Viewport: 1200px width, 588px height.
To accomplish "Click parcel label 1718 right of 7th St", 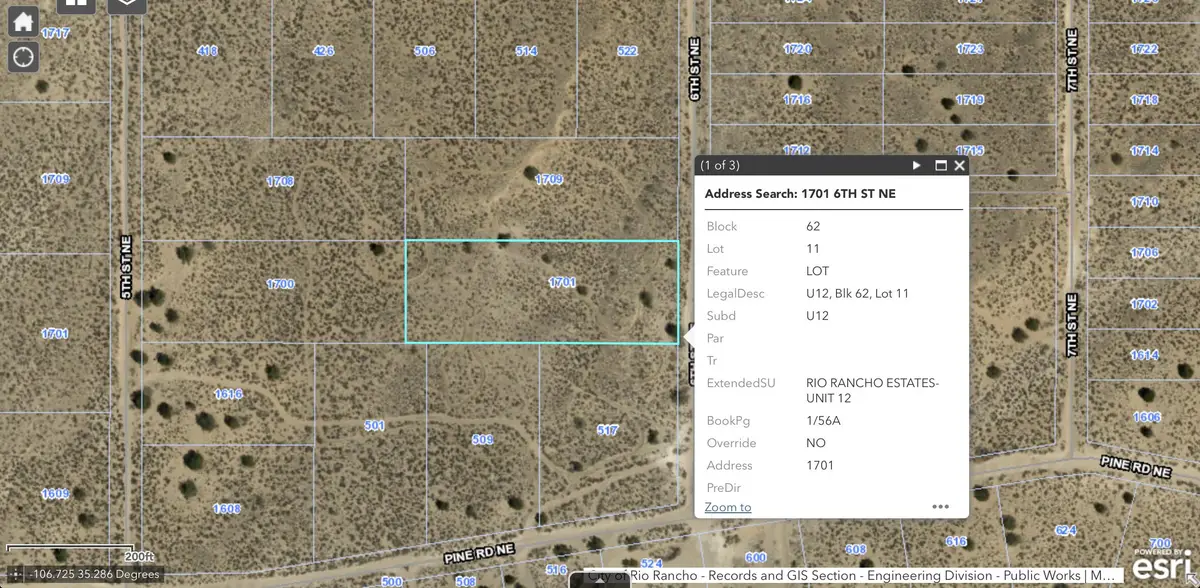I will 1144,100.
